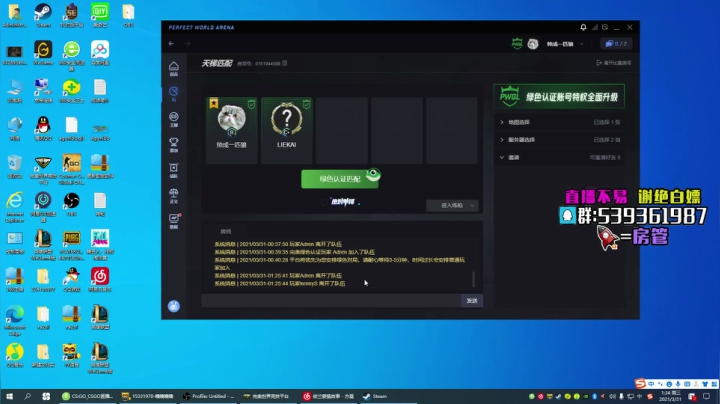720x404 pixels.
Task: Open Baidu Netdisk desktop icon
Action: click(100, 53)
